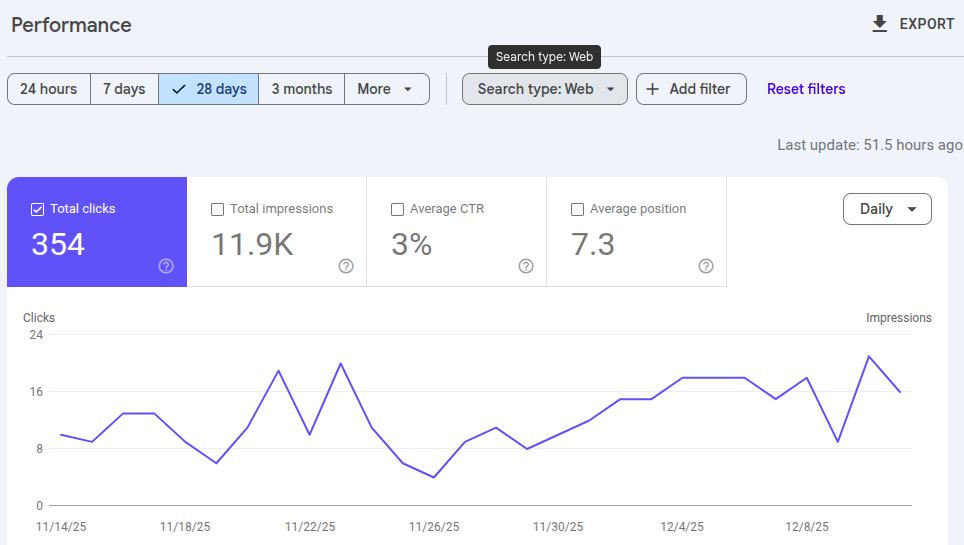Click the Reset filters link
The height and width of the screenshot is (545, 964).
806,89
